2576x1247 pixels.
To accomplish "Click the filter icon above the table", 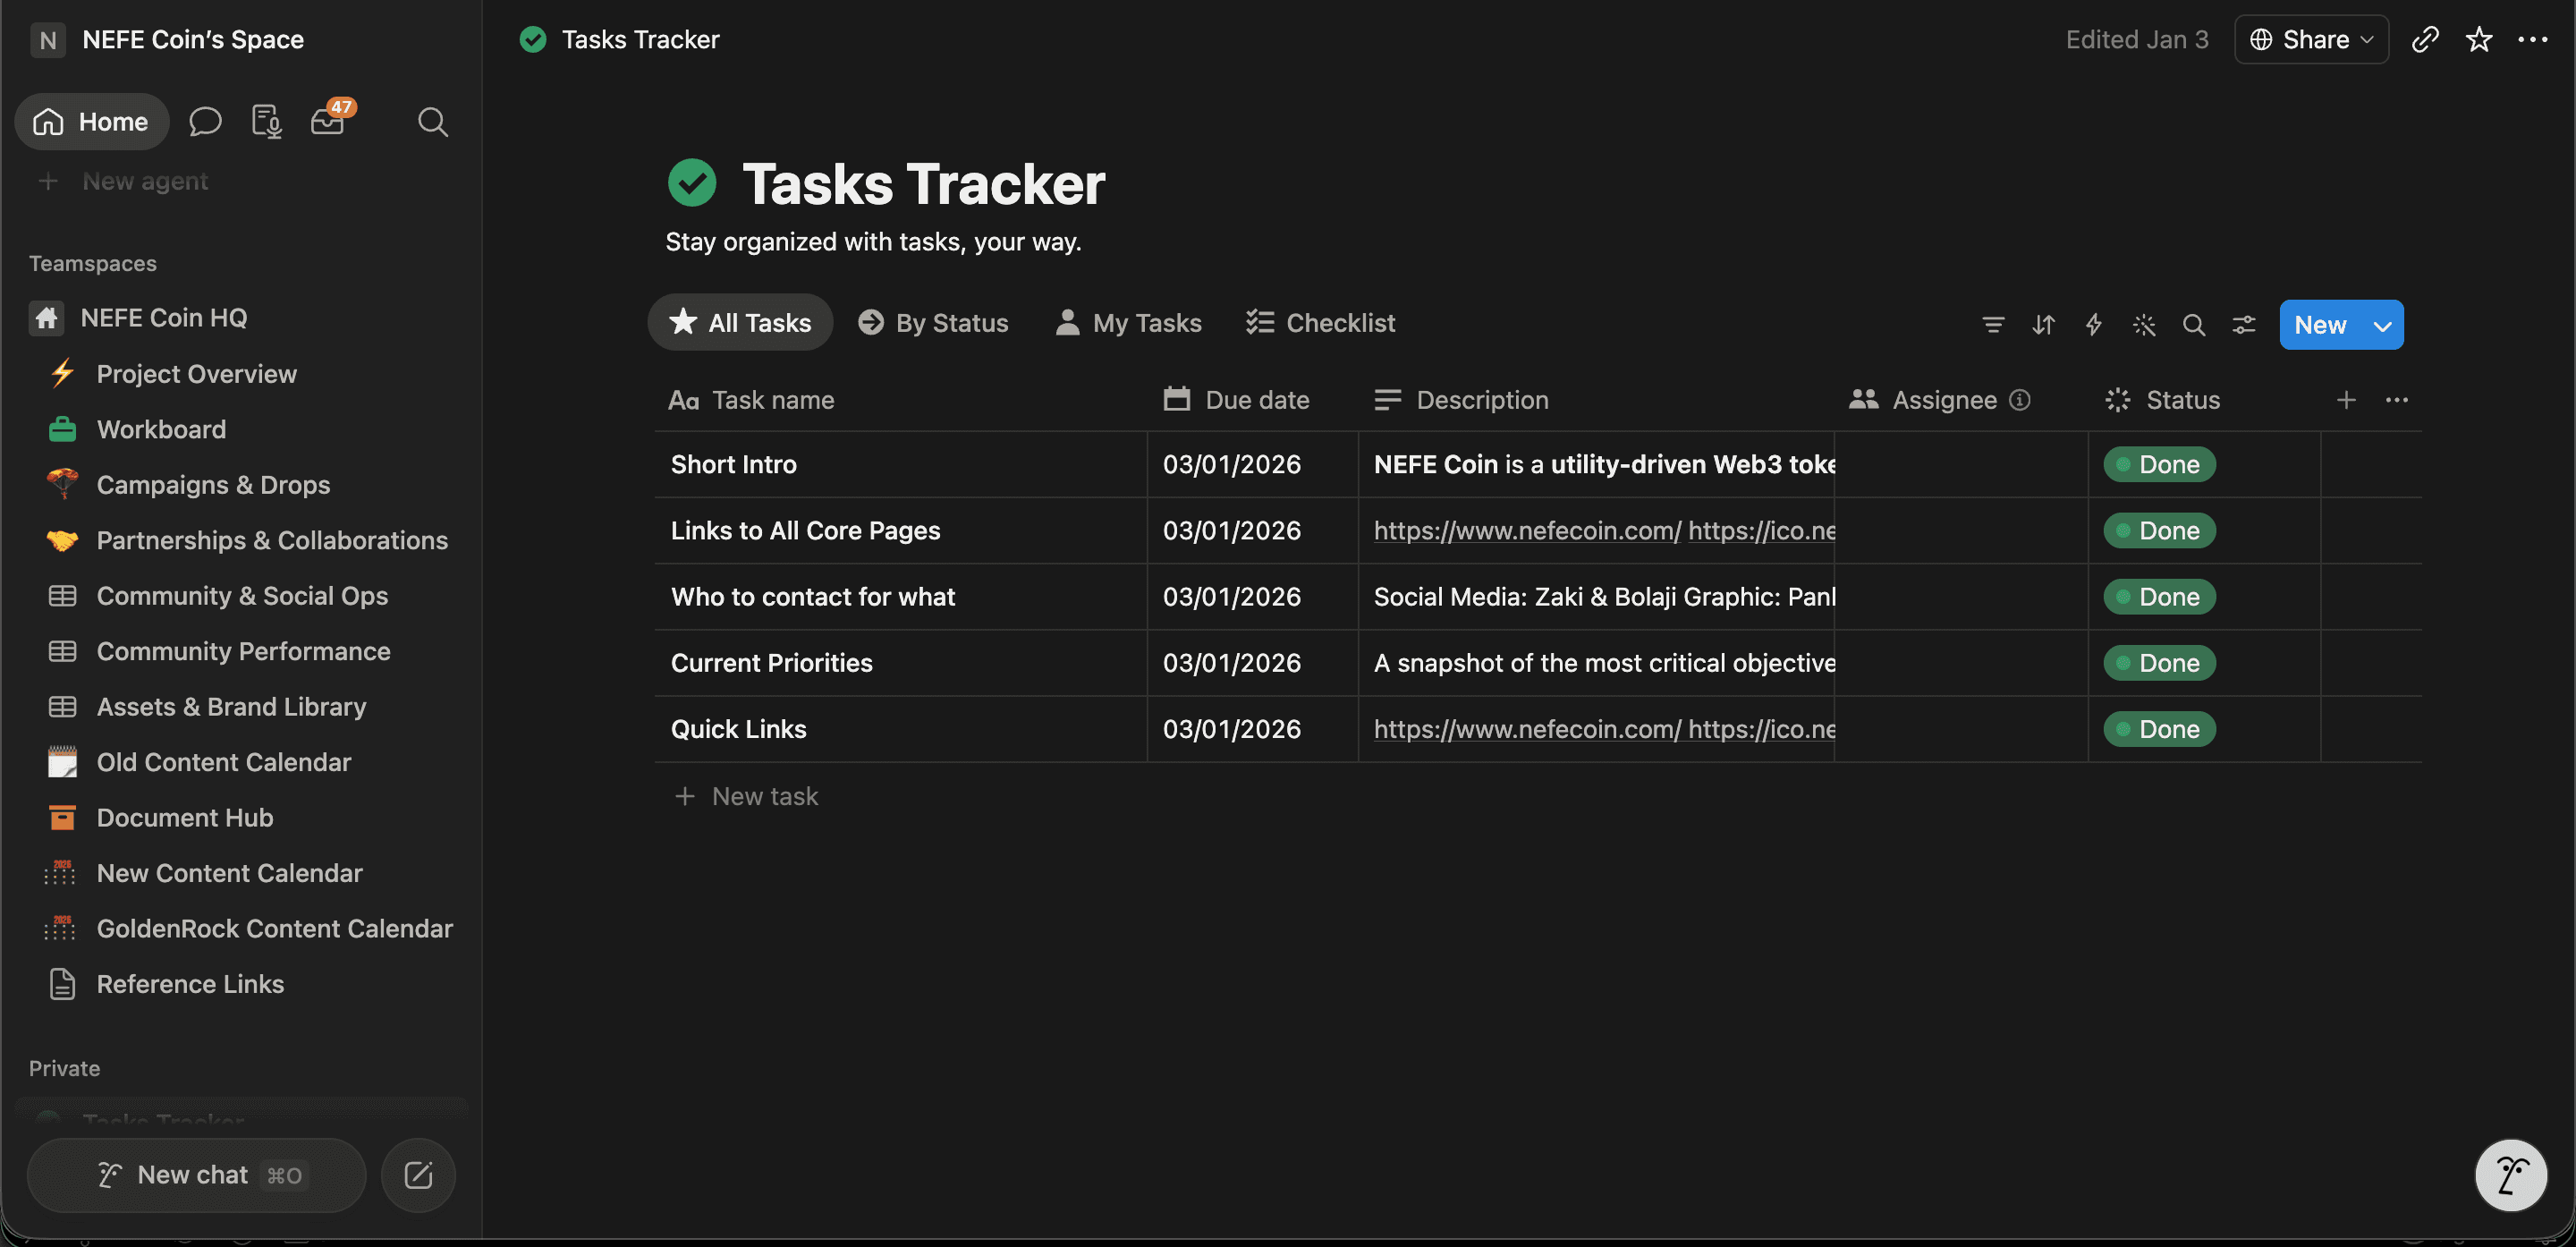I will 1992,324.
